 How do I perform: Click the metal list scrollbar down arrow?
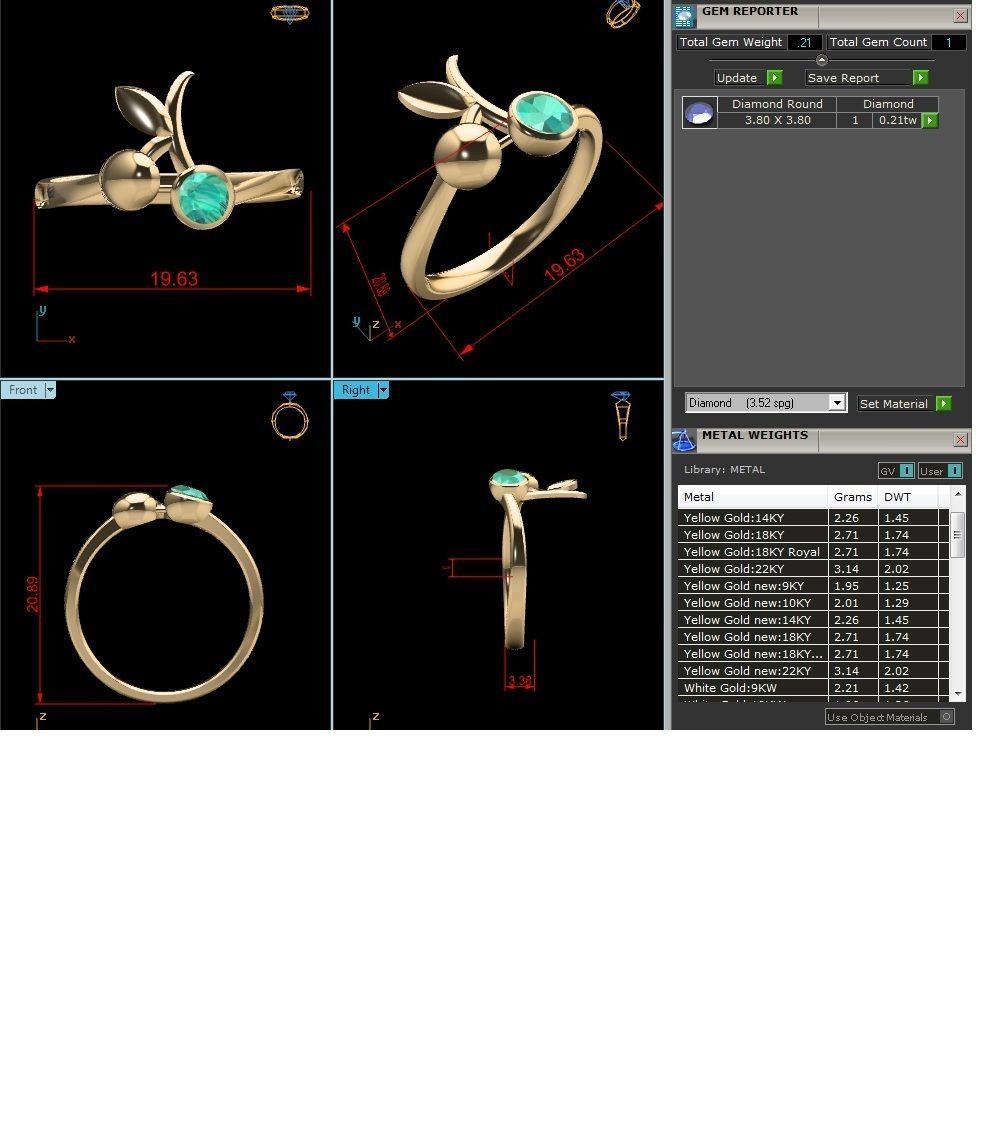(x=957, y=693)
